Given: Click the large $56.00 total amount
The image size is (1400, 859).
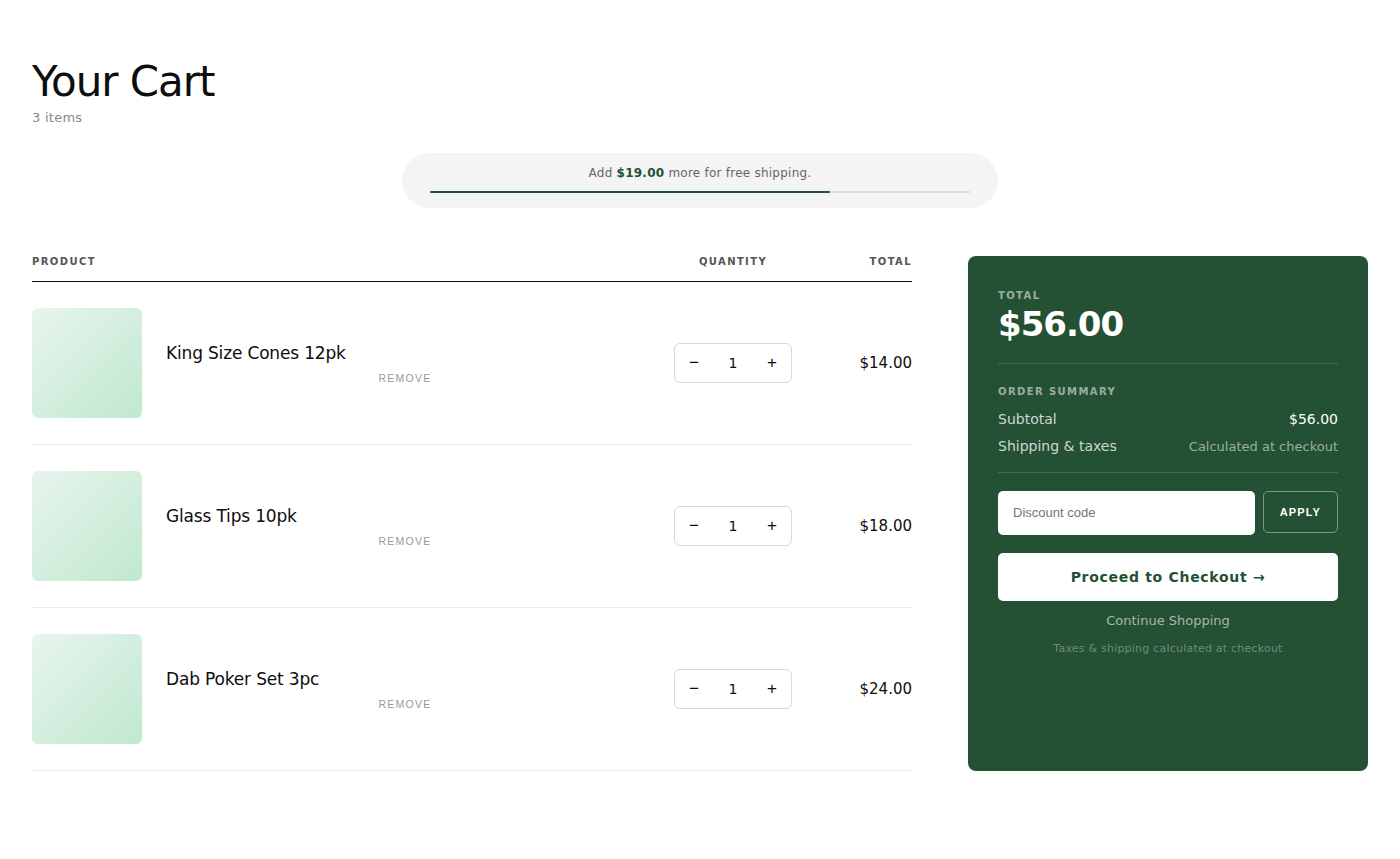Looking at the screenshot, I should [x=1061, y=325].
